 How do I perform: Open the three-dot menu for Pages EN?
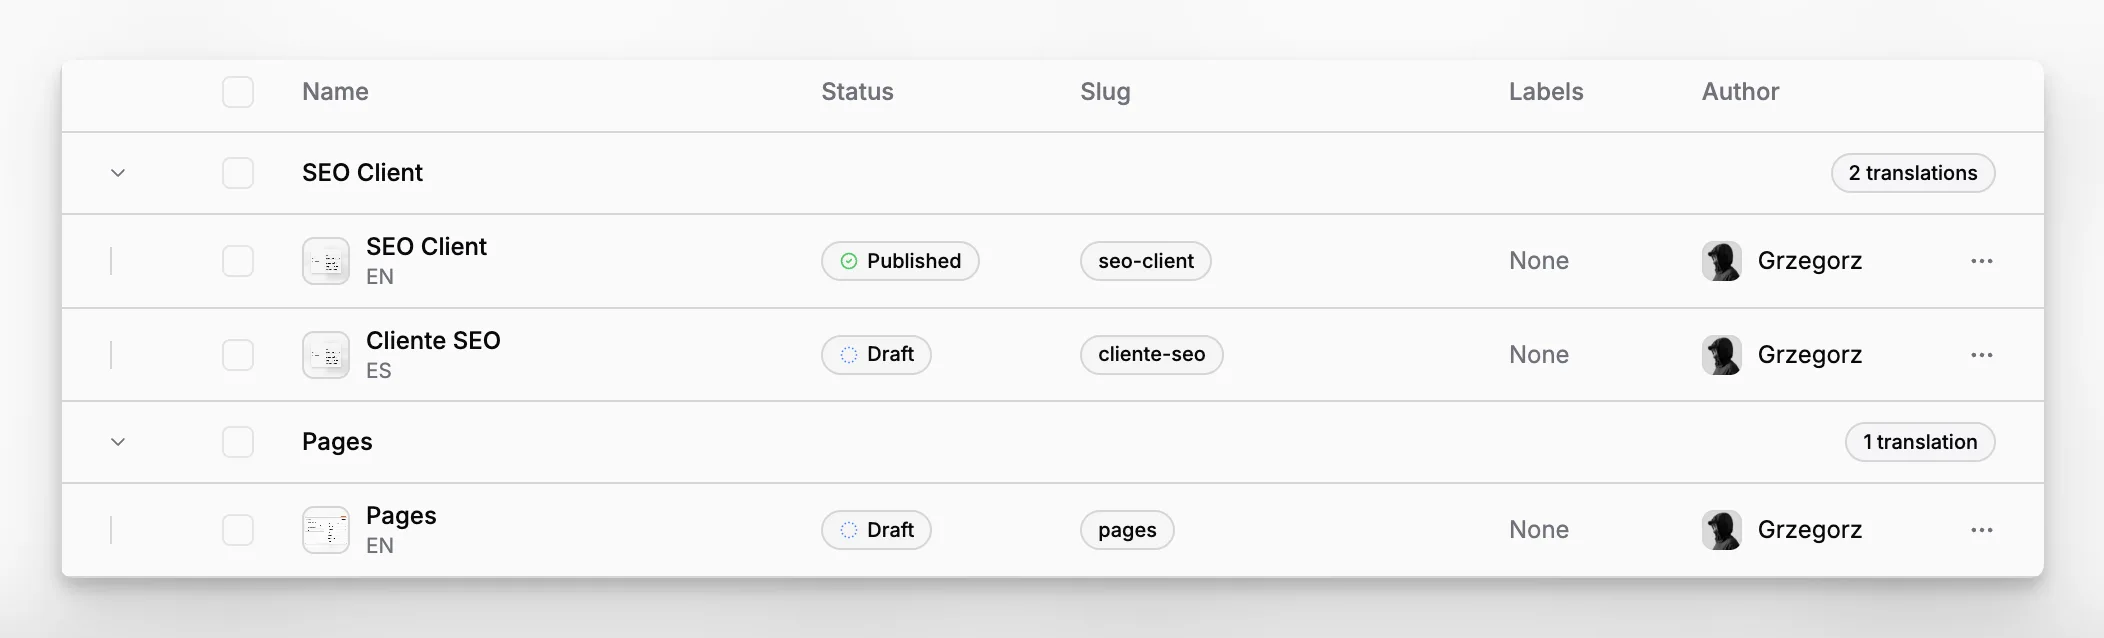[x=1981, y=530]
